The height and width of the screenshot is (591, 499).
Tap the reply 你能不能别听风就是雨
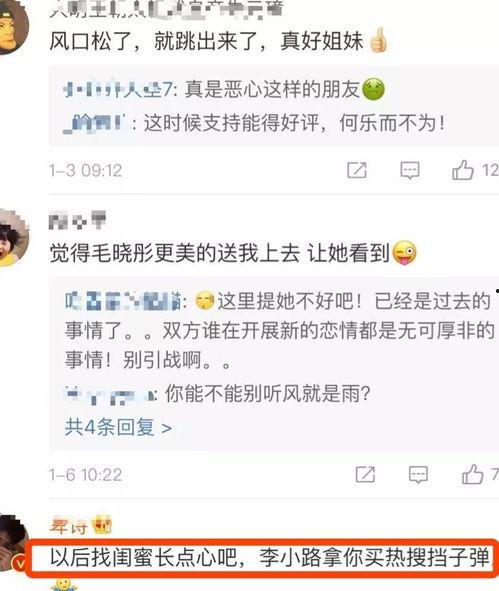pyautogui.click(x=268, y=394)
